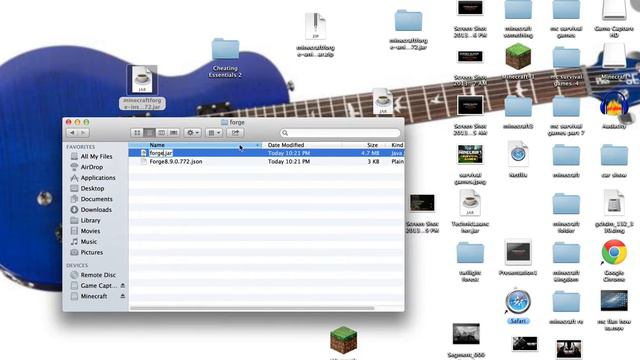Select the car show folder
This screenshot has width=640, height=360.
pos(614,155)
